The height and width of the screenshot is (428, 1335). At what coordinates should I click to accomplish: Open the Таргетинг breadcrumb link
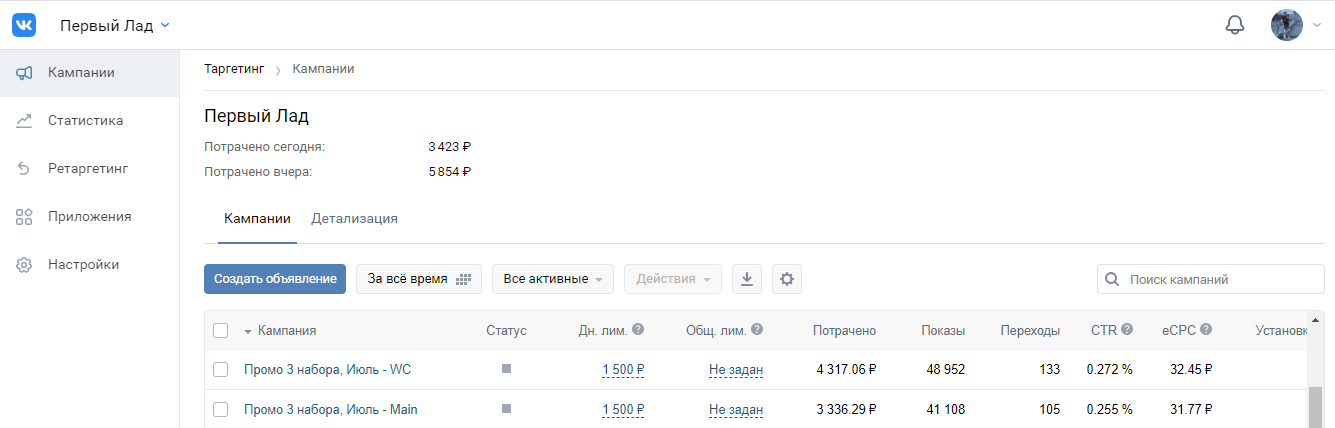234,69
